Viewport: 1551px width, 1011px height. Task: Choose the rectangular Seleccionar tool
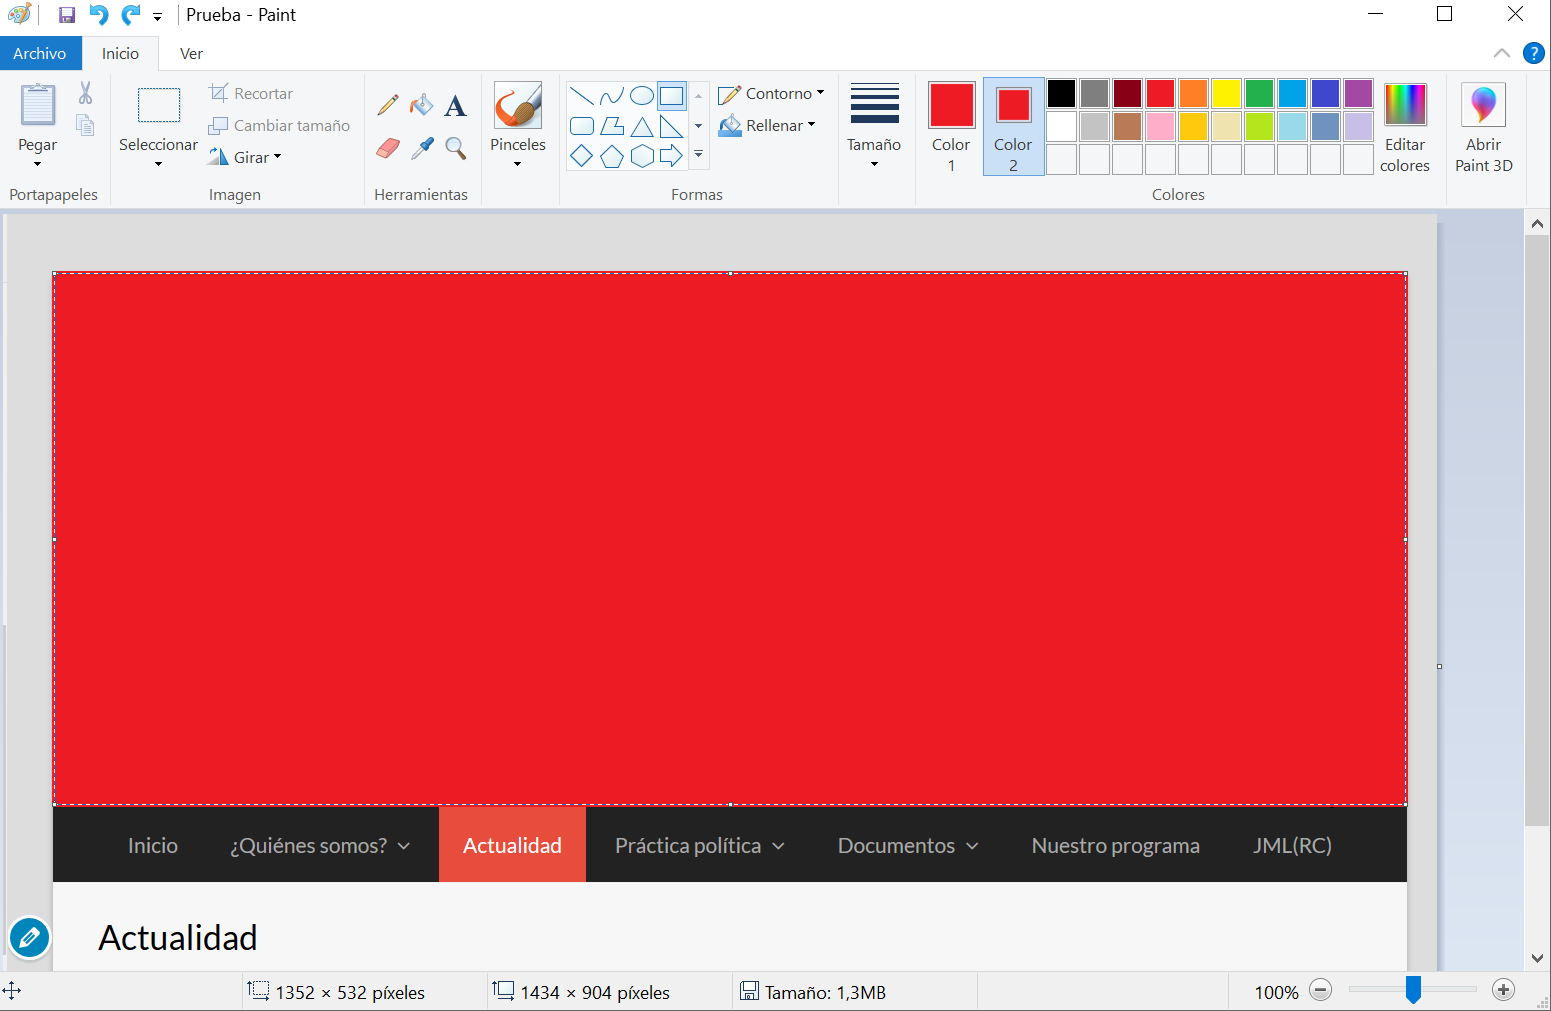coord(159,105)
